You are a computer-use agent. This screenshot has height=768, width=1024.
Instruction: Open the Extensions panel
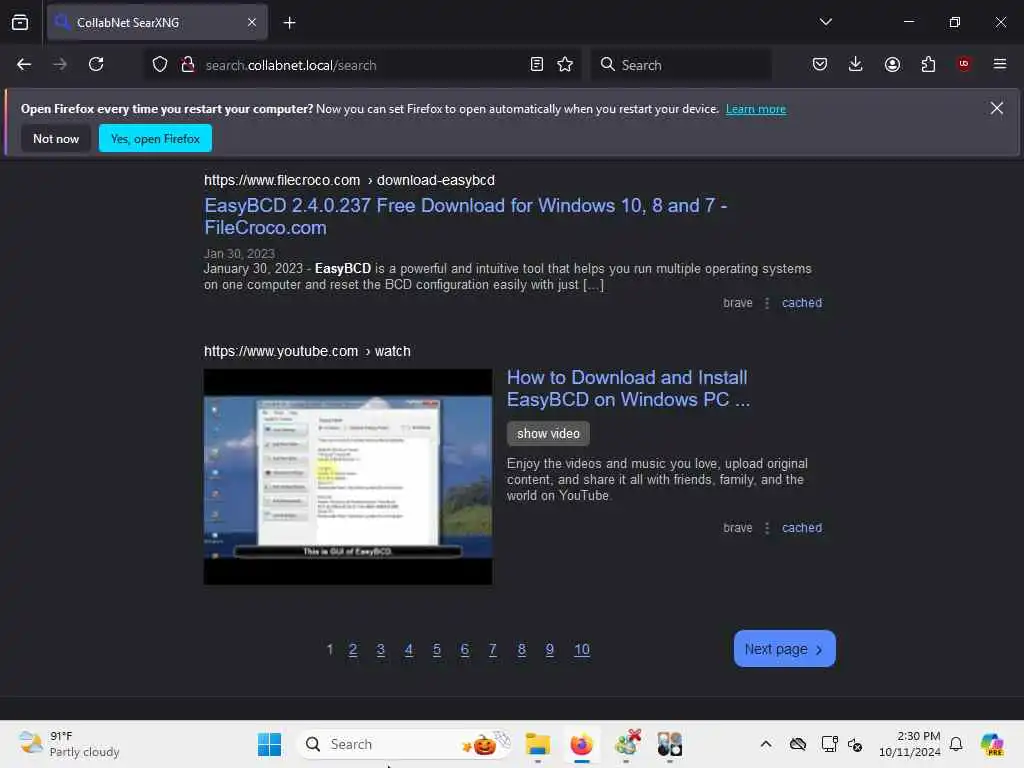928,64
